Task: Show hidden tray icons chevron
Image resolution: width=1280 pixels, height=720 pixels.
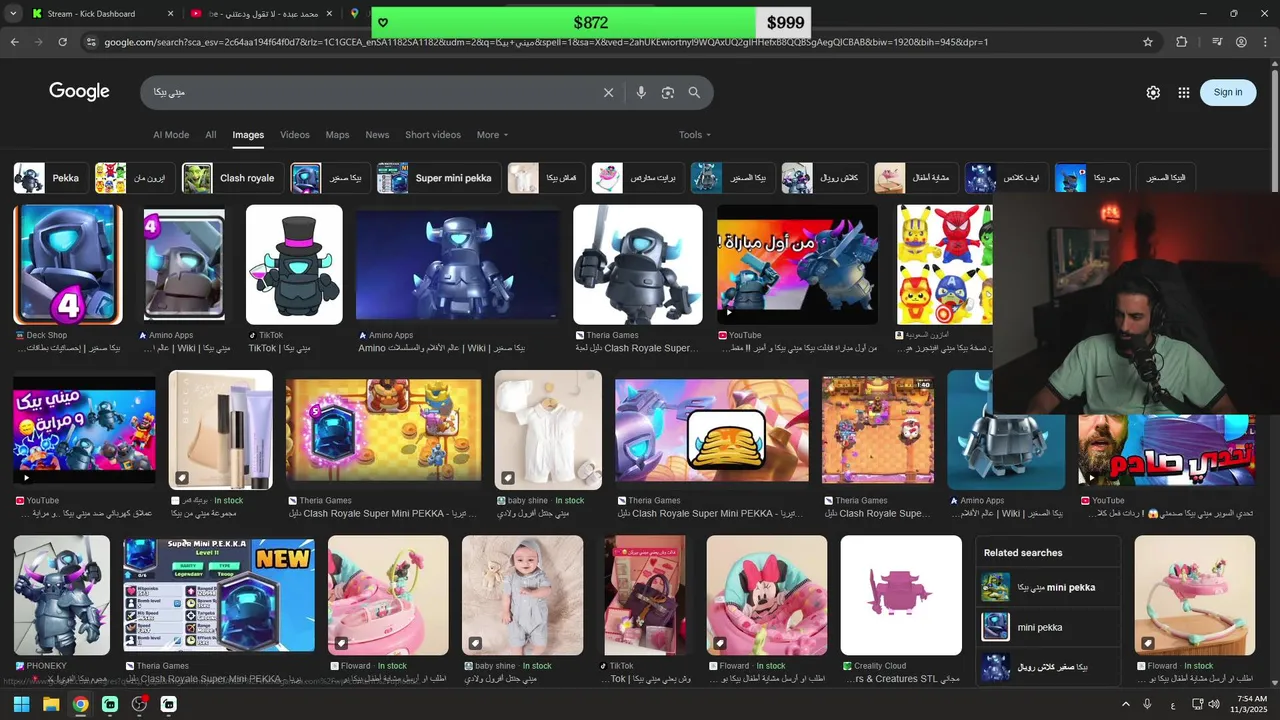Action: point(1125,704)
